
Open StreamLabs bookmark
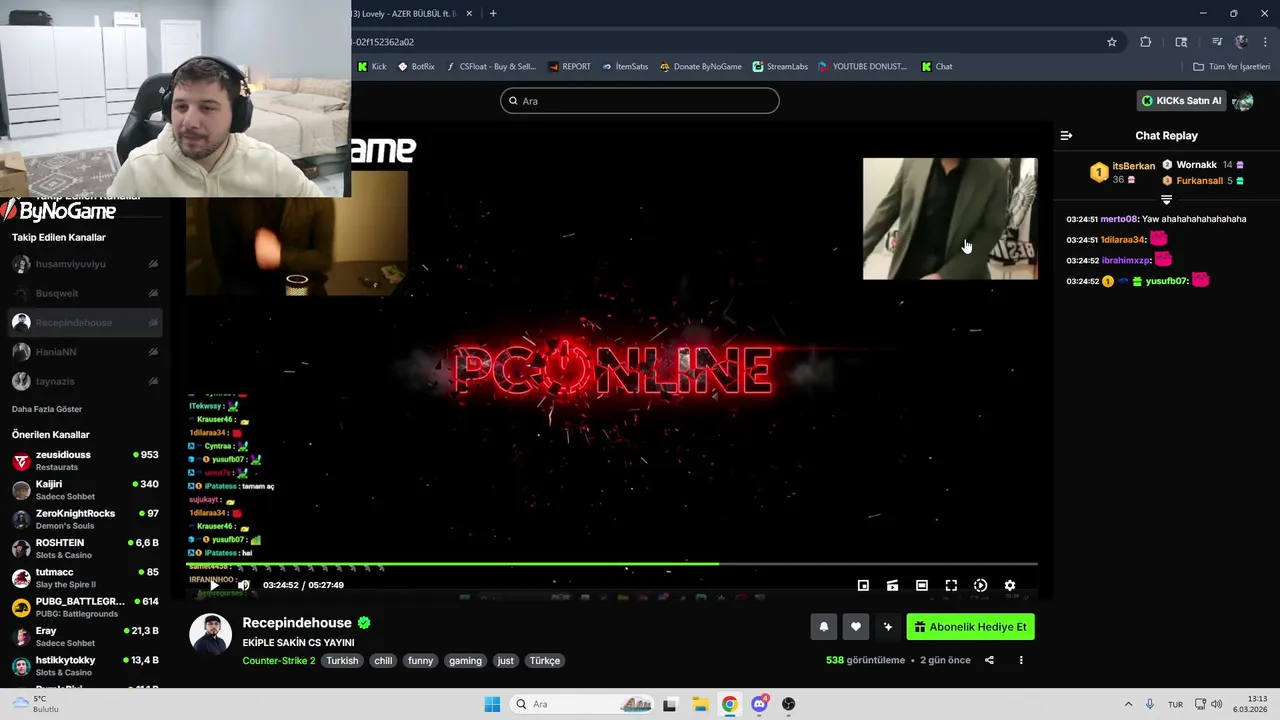pos(780,67)
